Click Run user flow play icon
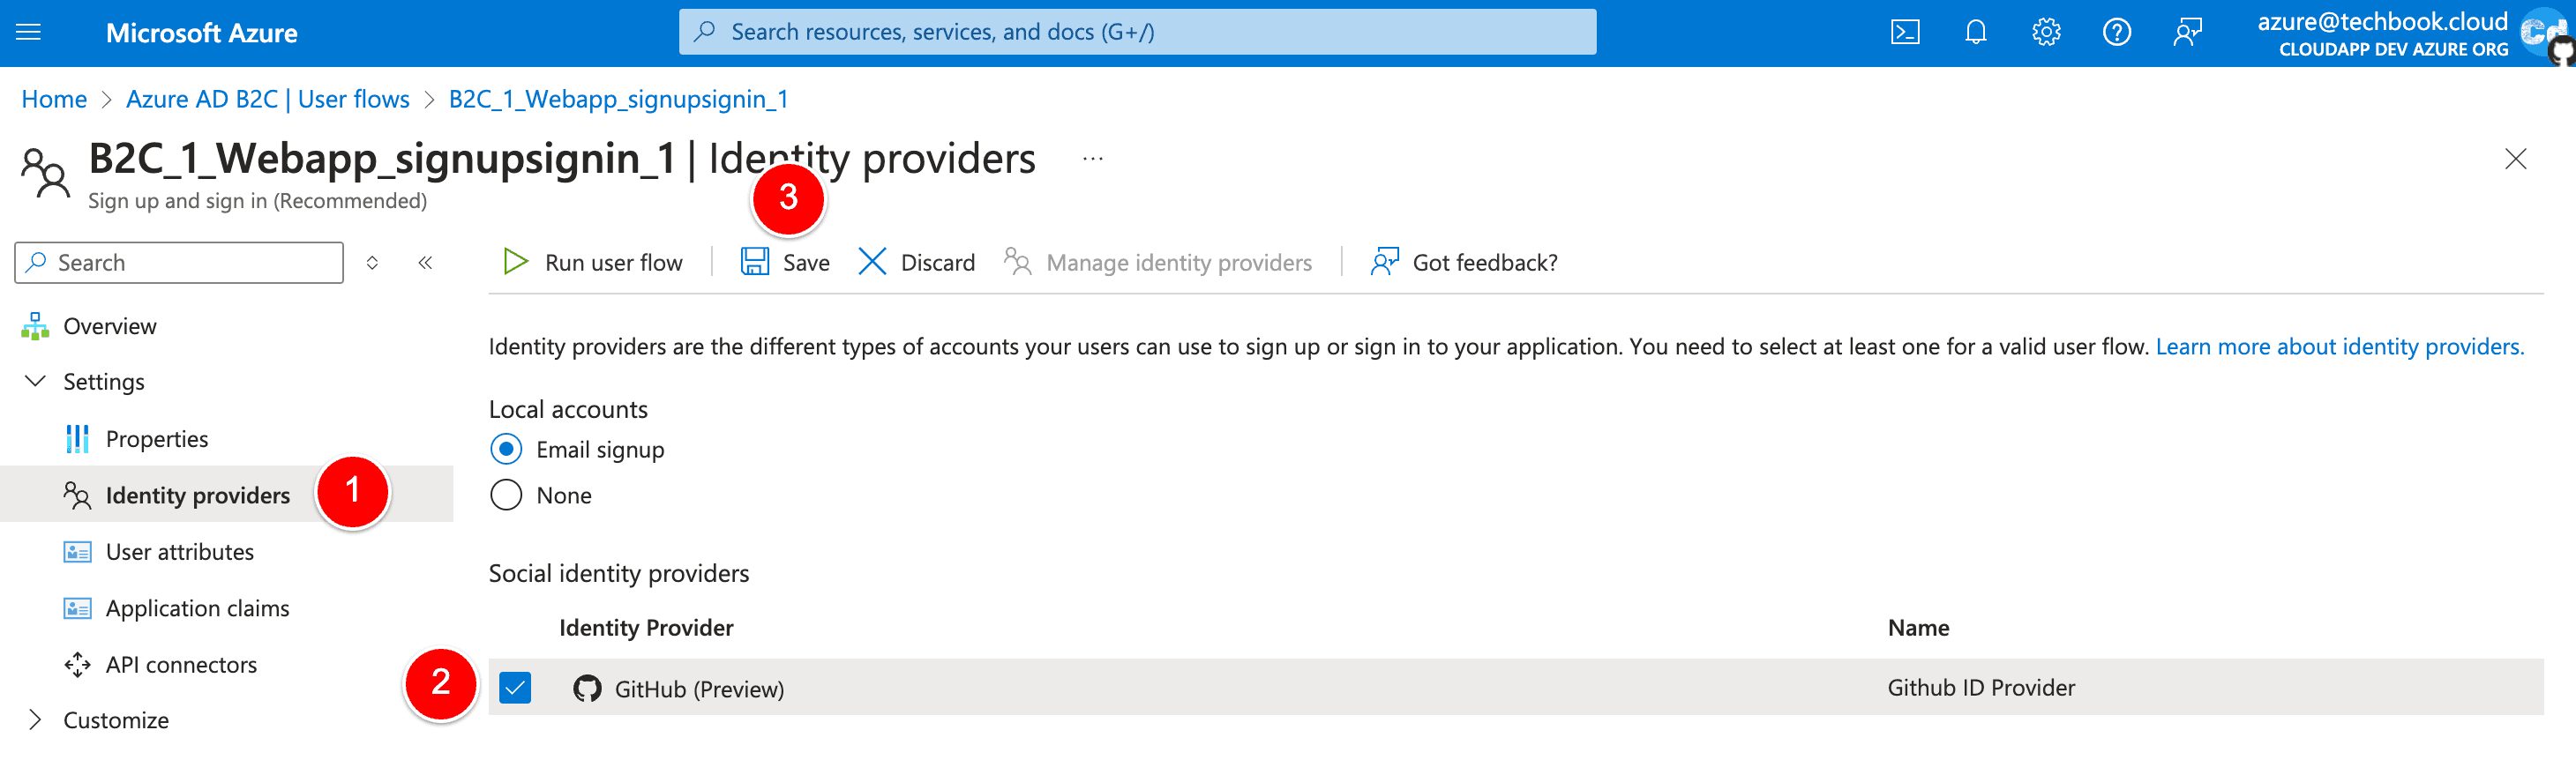This screenshot has width=2576, height=760. coord(515,262)
